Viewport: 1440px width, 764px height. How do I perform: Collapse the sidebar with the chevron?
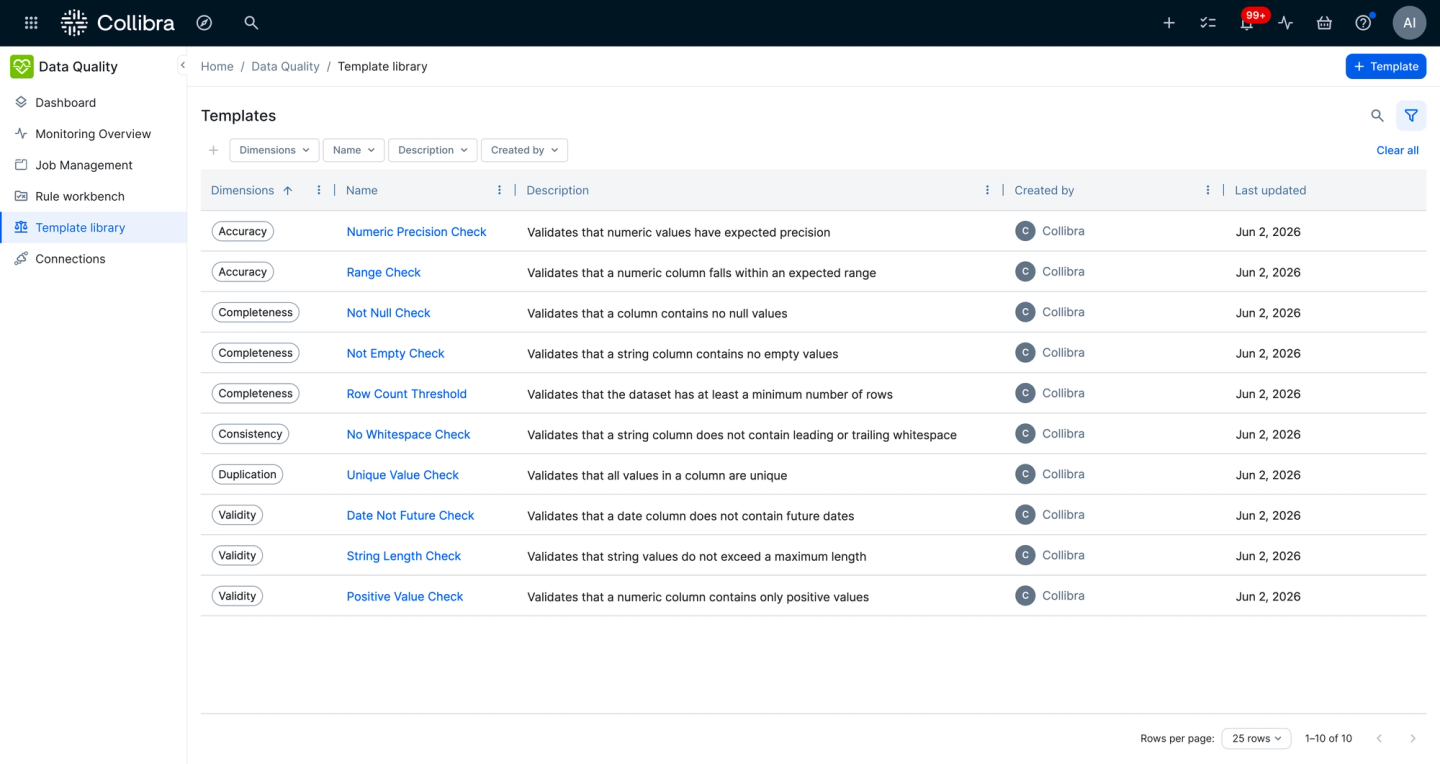click(182, 65)
